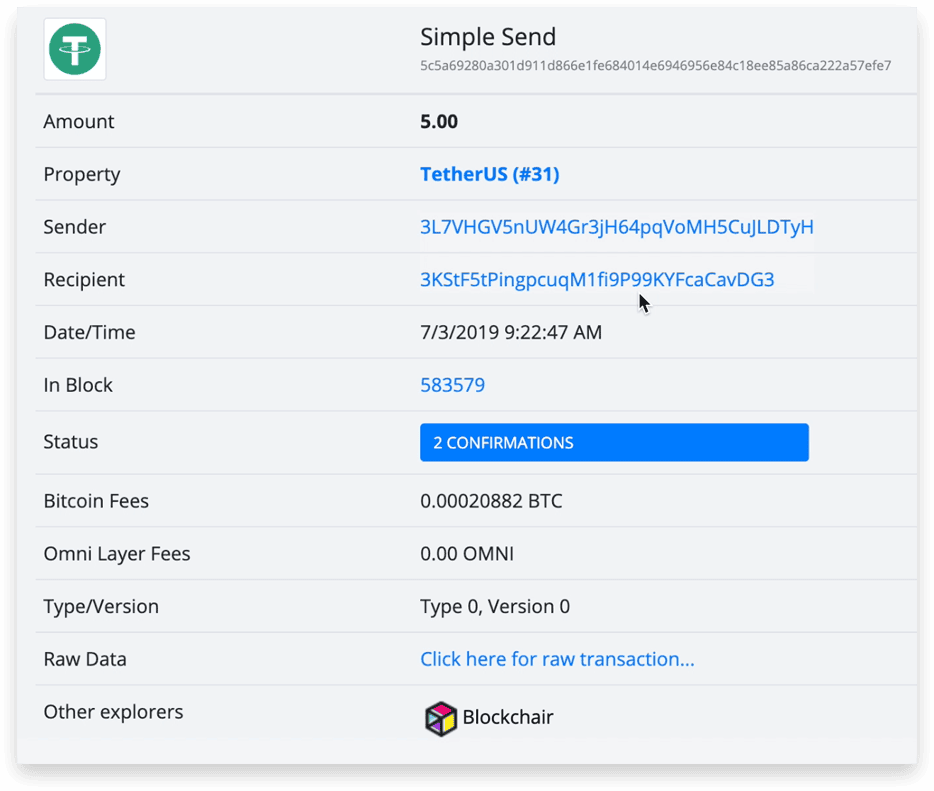This screenshot has height=791, width=934.
Task: Click the Simple Send heading
Action: point(488,37)
